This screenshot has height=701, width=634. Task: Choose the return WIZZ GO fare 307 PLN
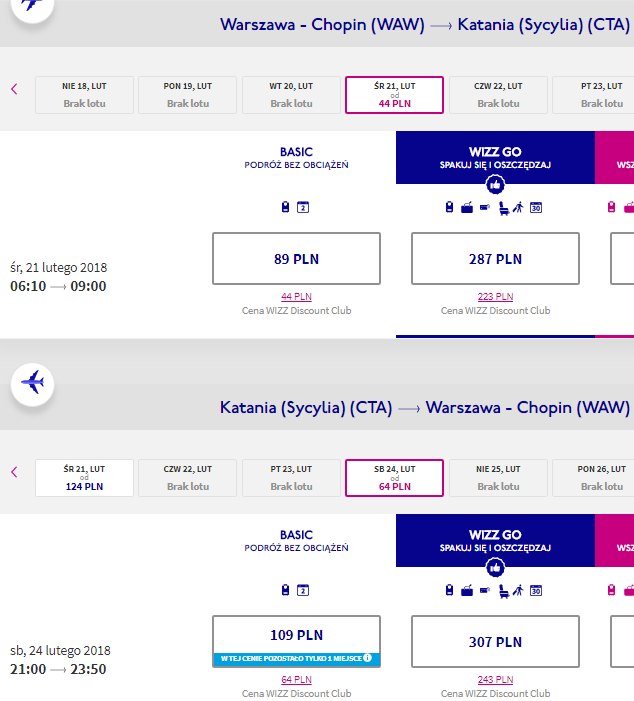point(495,641)
